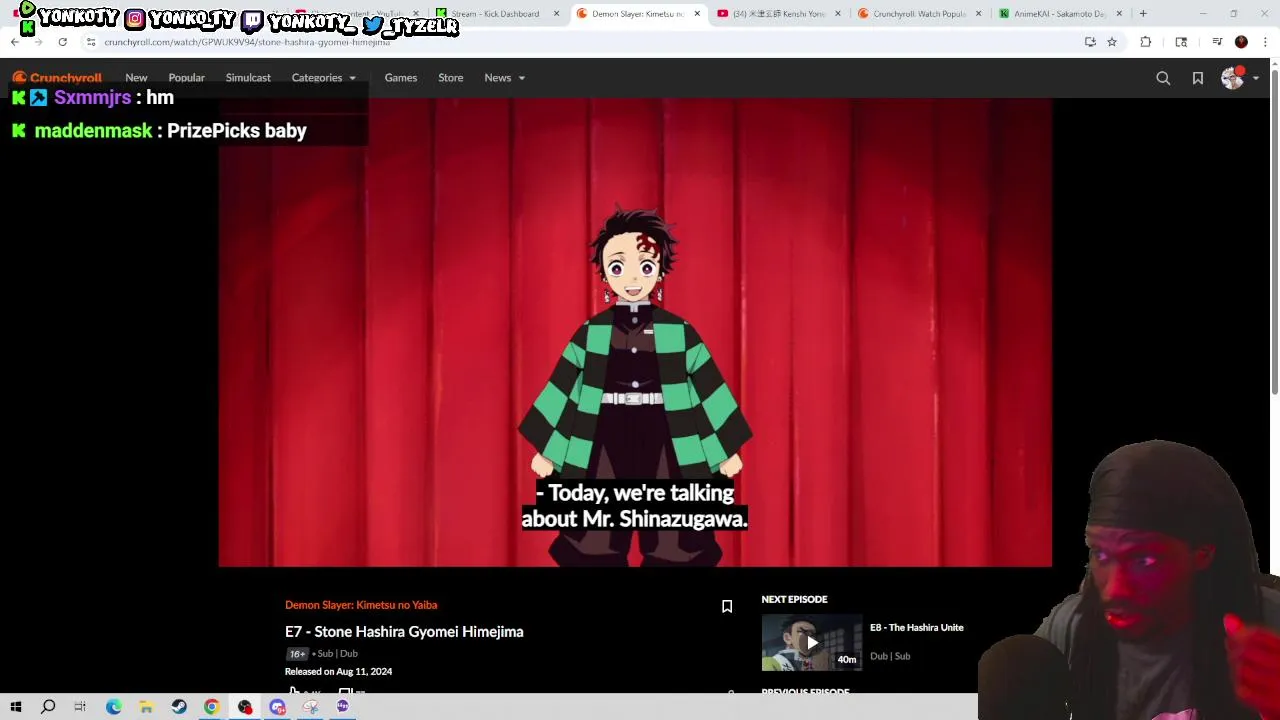Open a new browser tab
1280x720 pixels.
point(1143,14)
